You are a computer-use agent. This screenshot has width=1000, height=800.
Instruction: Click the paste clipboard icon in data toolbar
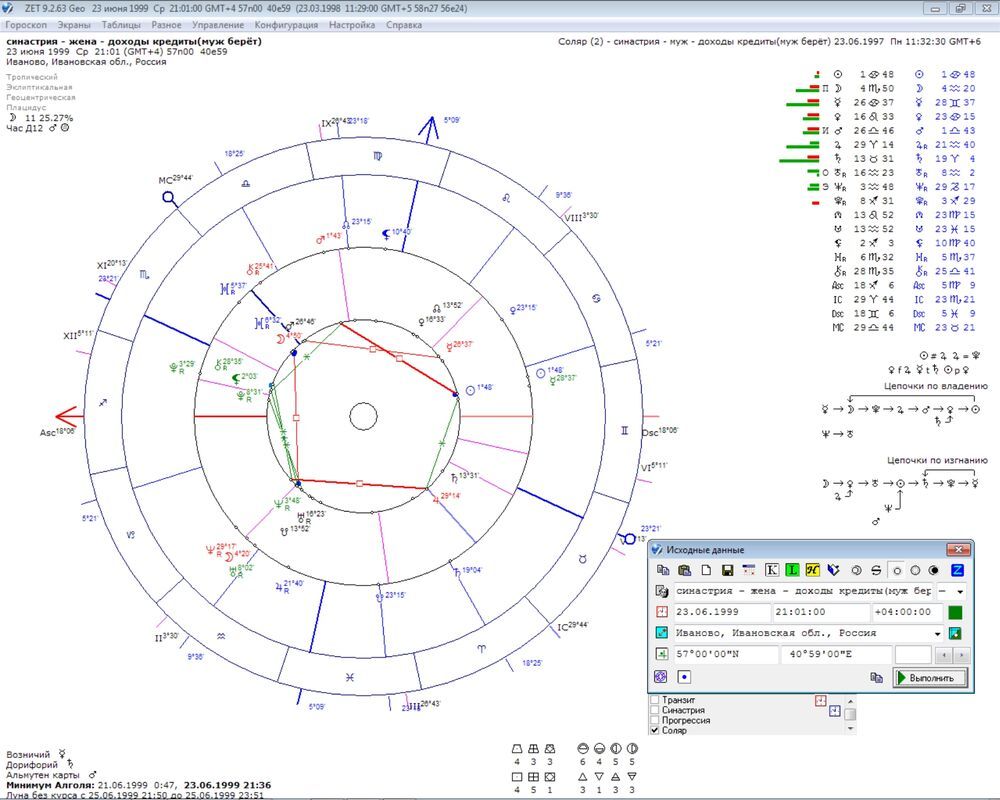(x=684, y=570)
